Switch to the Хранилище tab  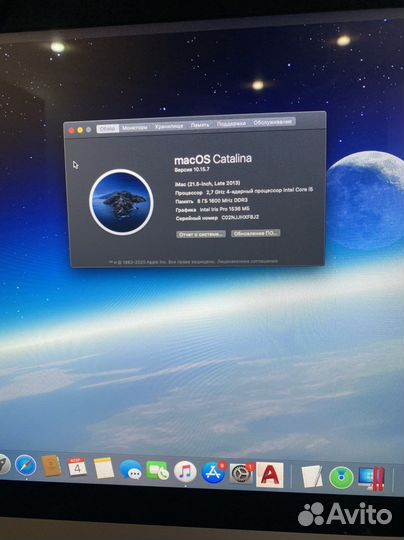click(169, 126)
